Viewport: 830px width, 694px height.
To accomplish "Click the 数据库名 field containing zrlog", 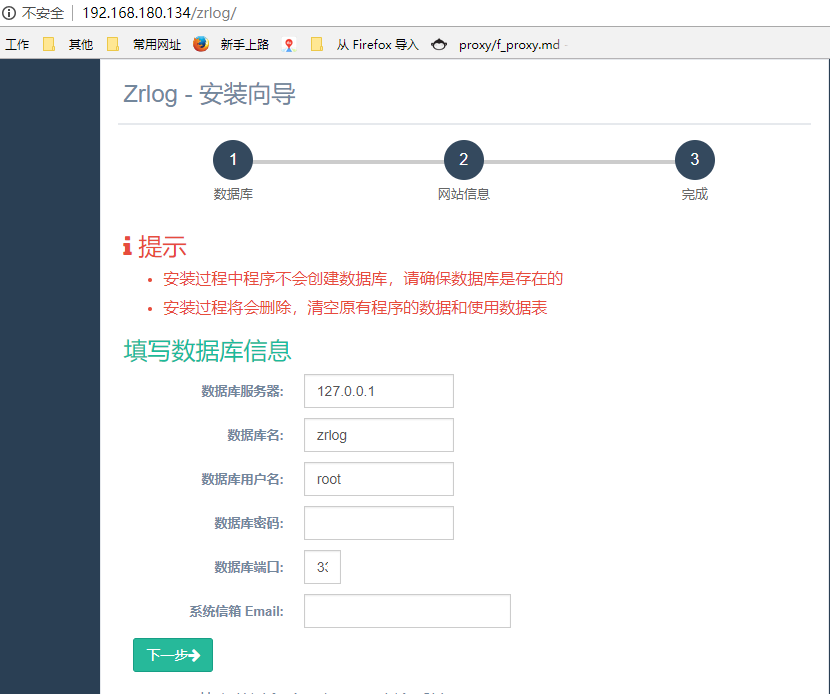I will click(379, 435).
